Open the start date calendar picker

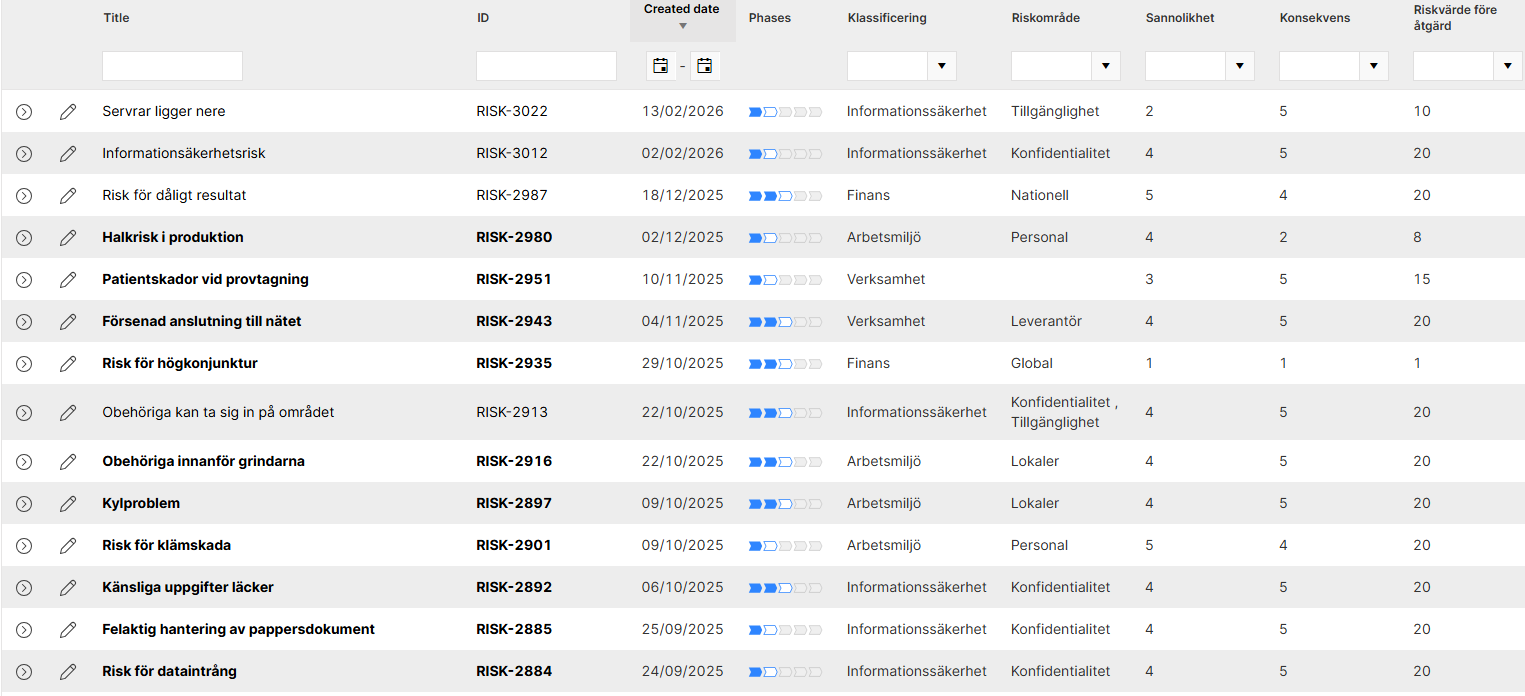(x=661, y=66)
